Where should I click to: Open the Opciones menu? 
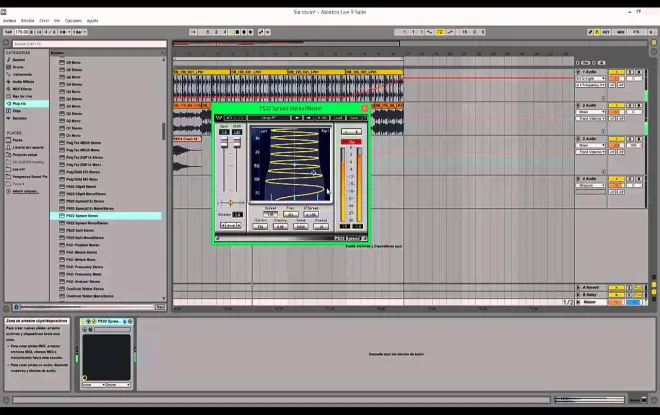[73, 21]
